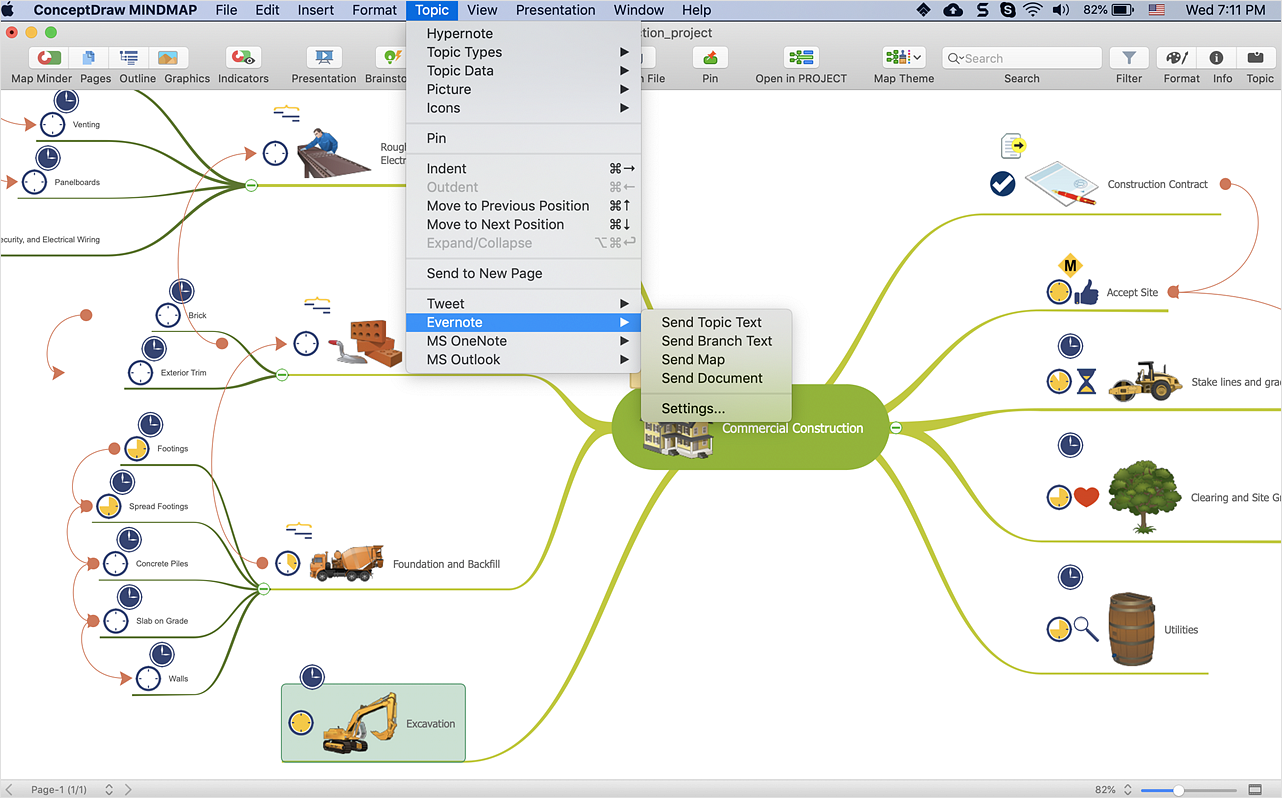Viewport: 1282px width, 798px height.
Task: Toggle the Topic panel
Action: pos(1256,58)
